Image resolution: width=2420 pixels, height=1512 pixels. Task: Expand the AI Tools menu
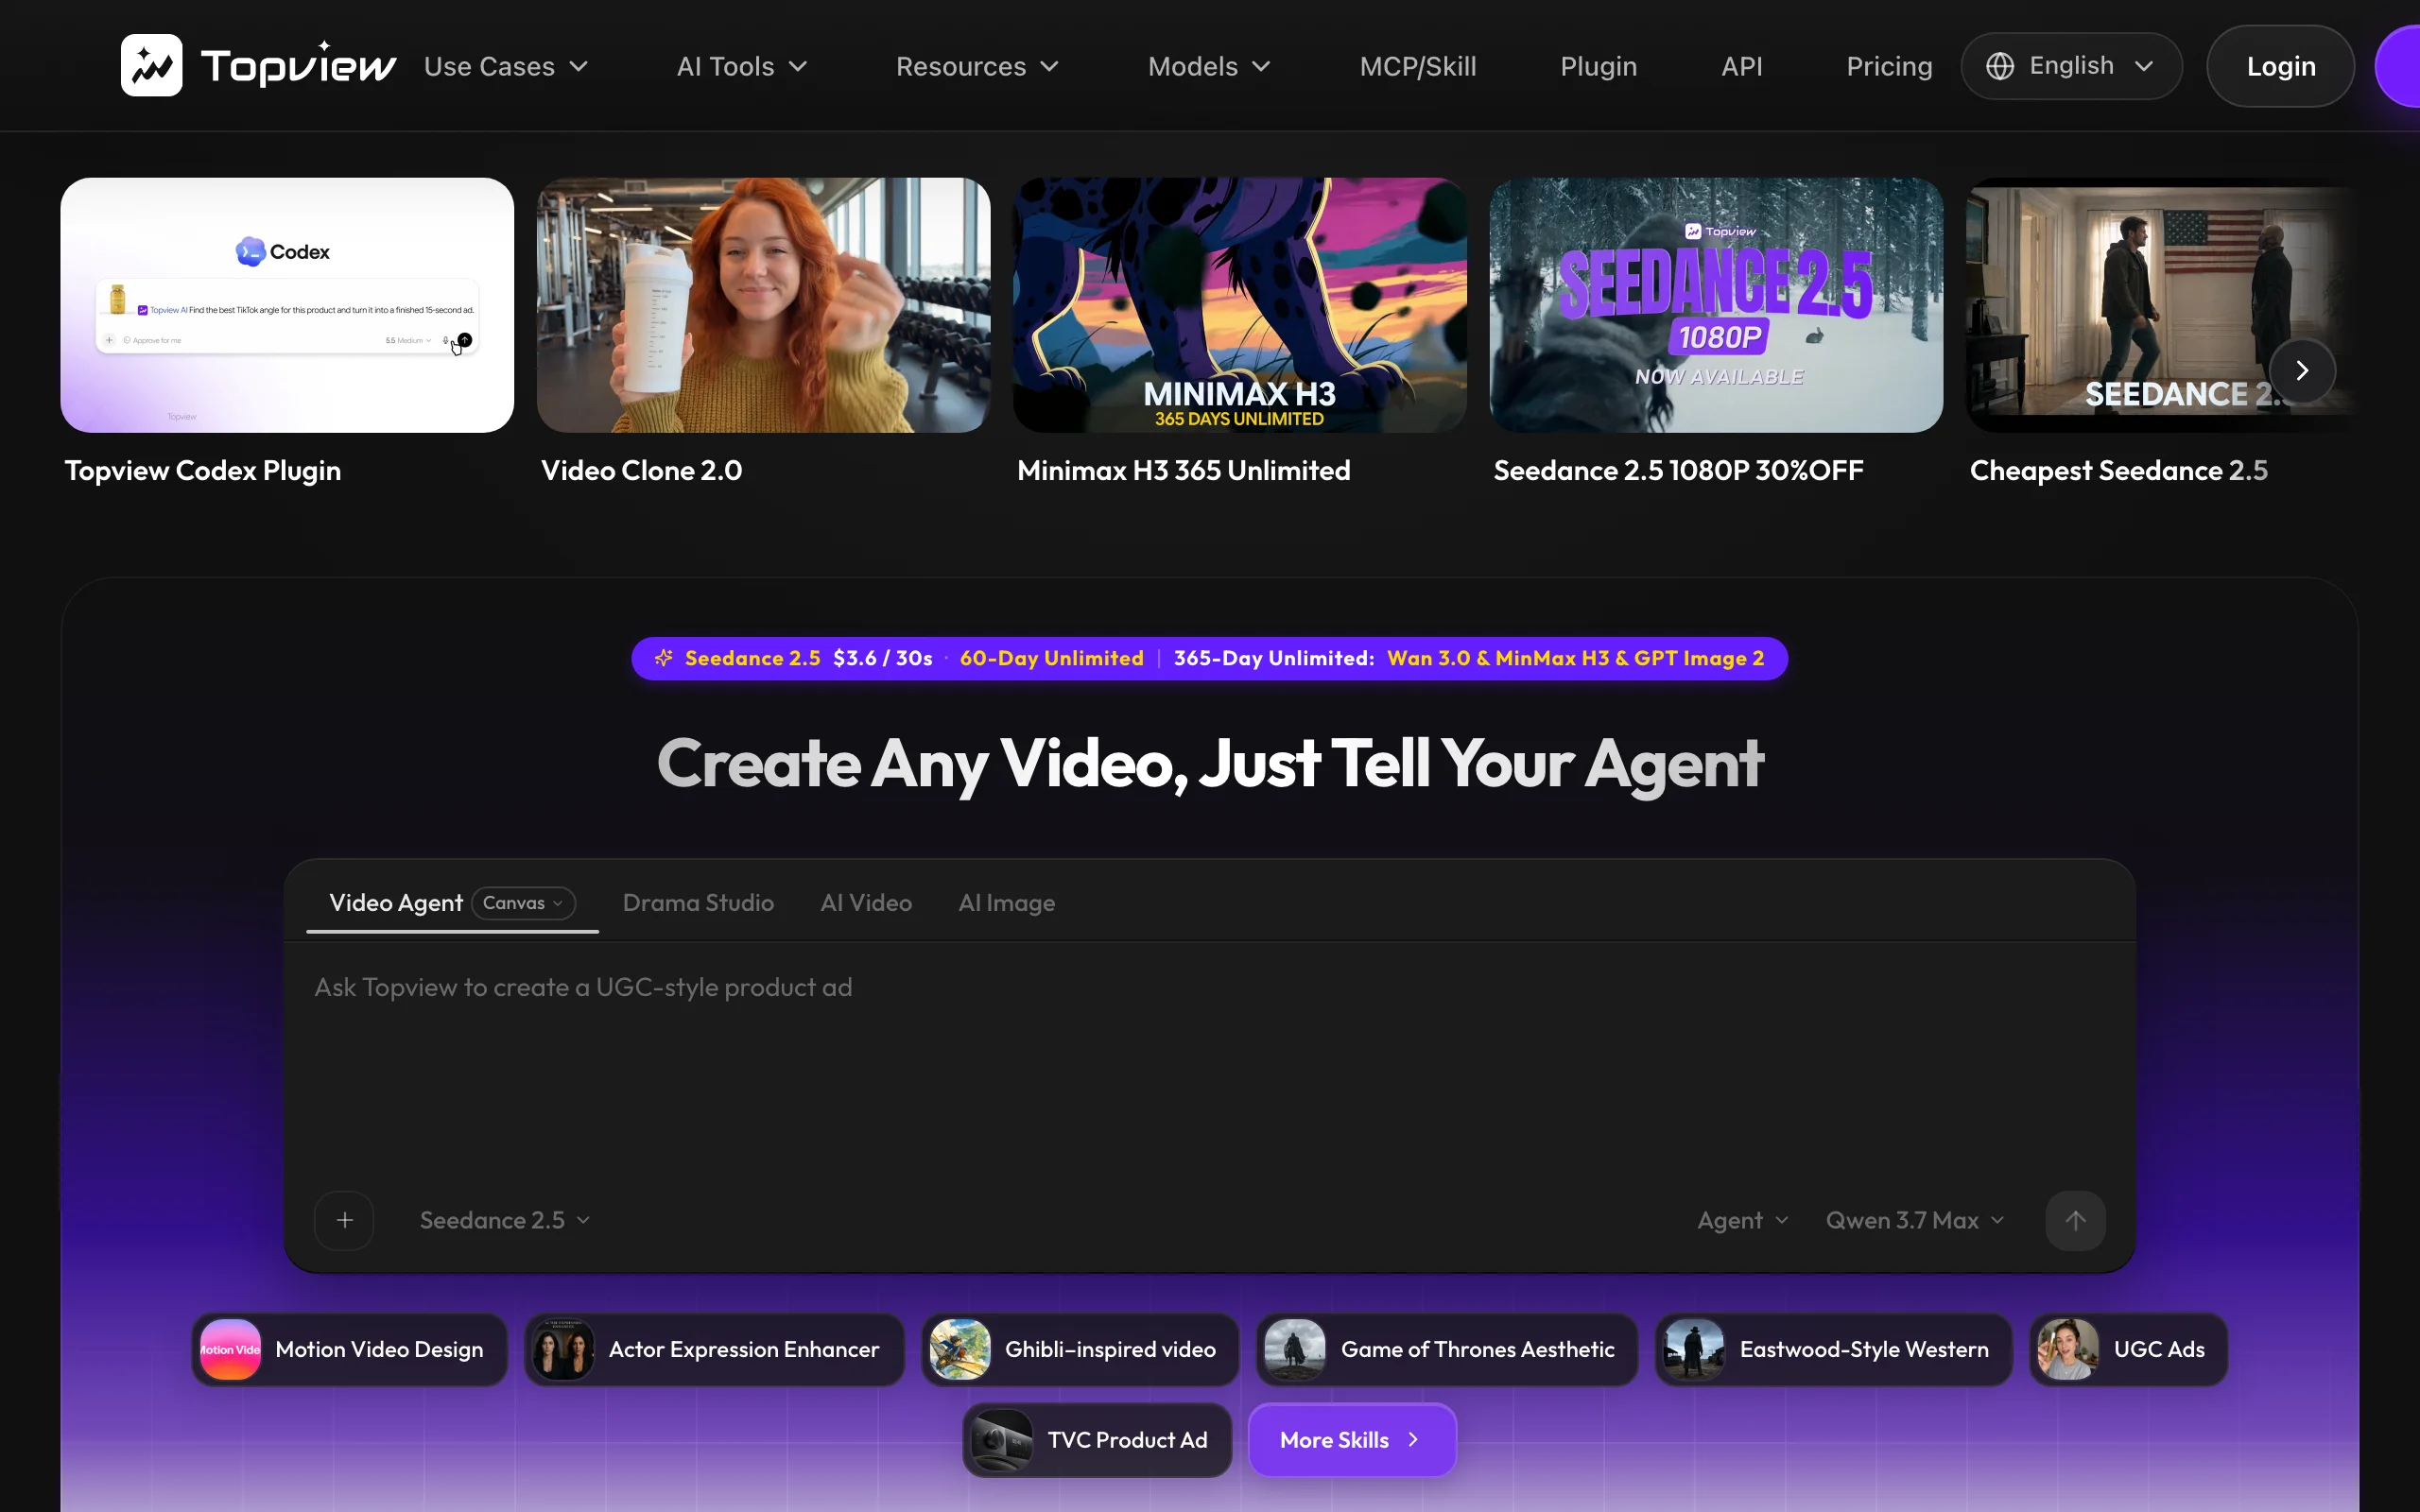741,66
